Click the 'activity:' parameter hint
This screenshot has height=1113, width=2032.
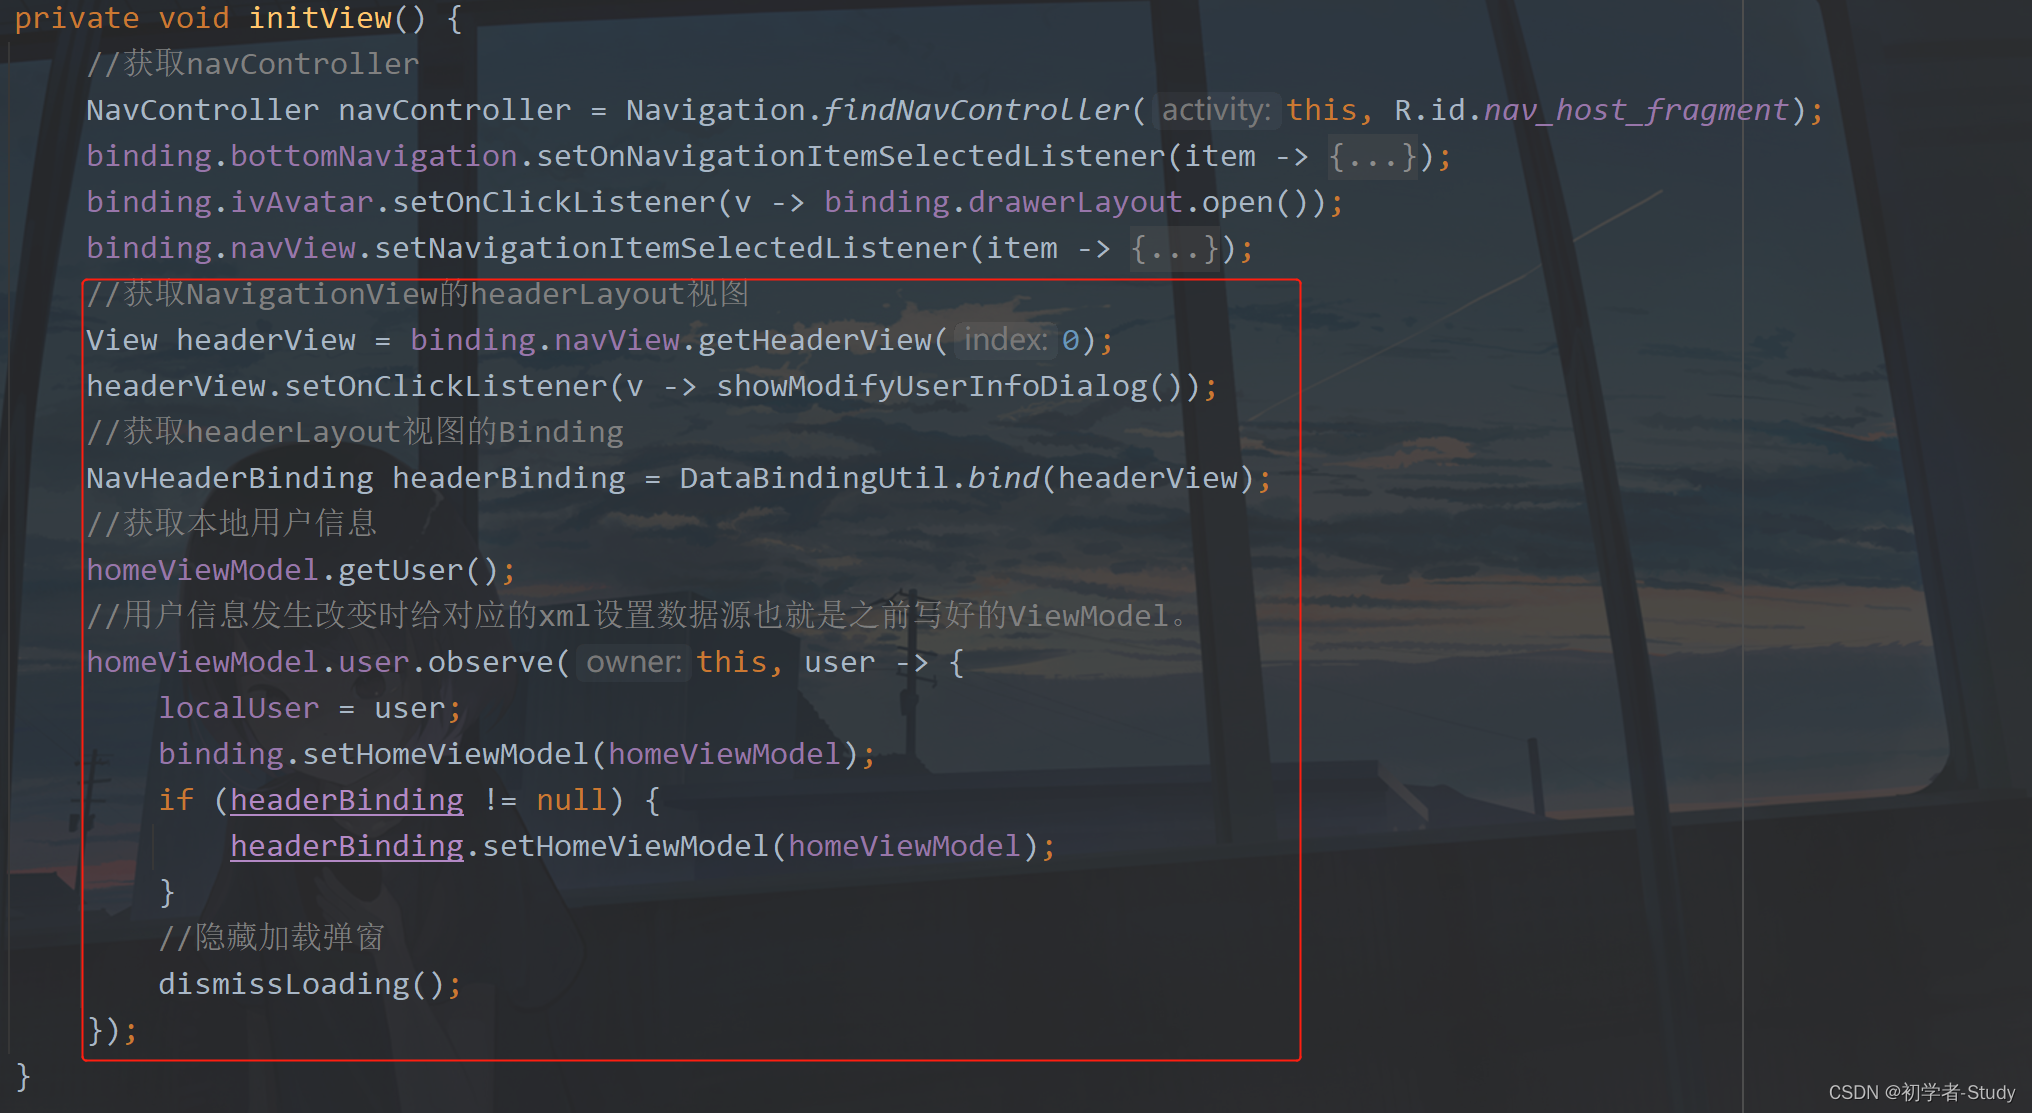(x=1216, y=110)
